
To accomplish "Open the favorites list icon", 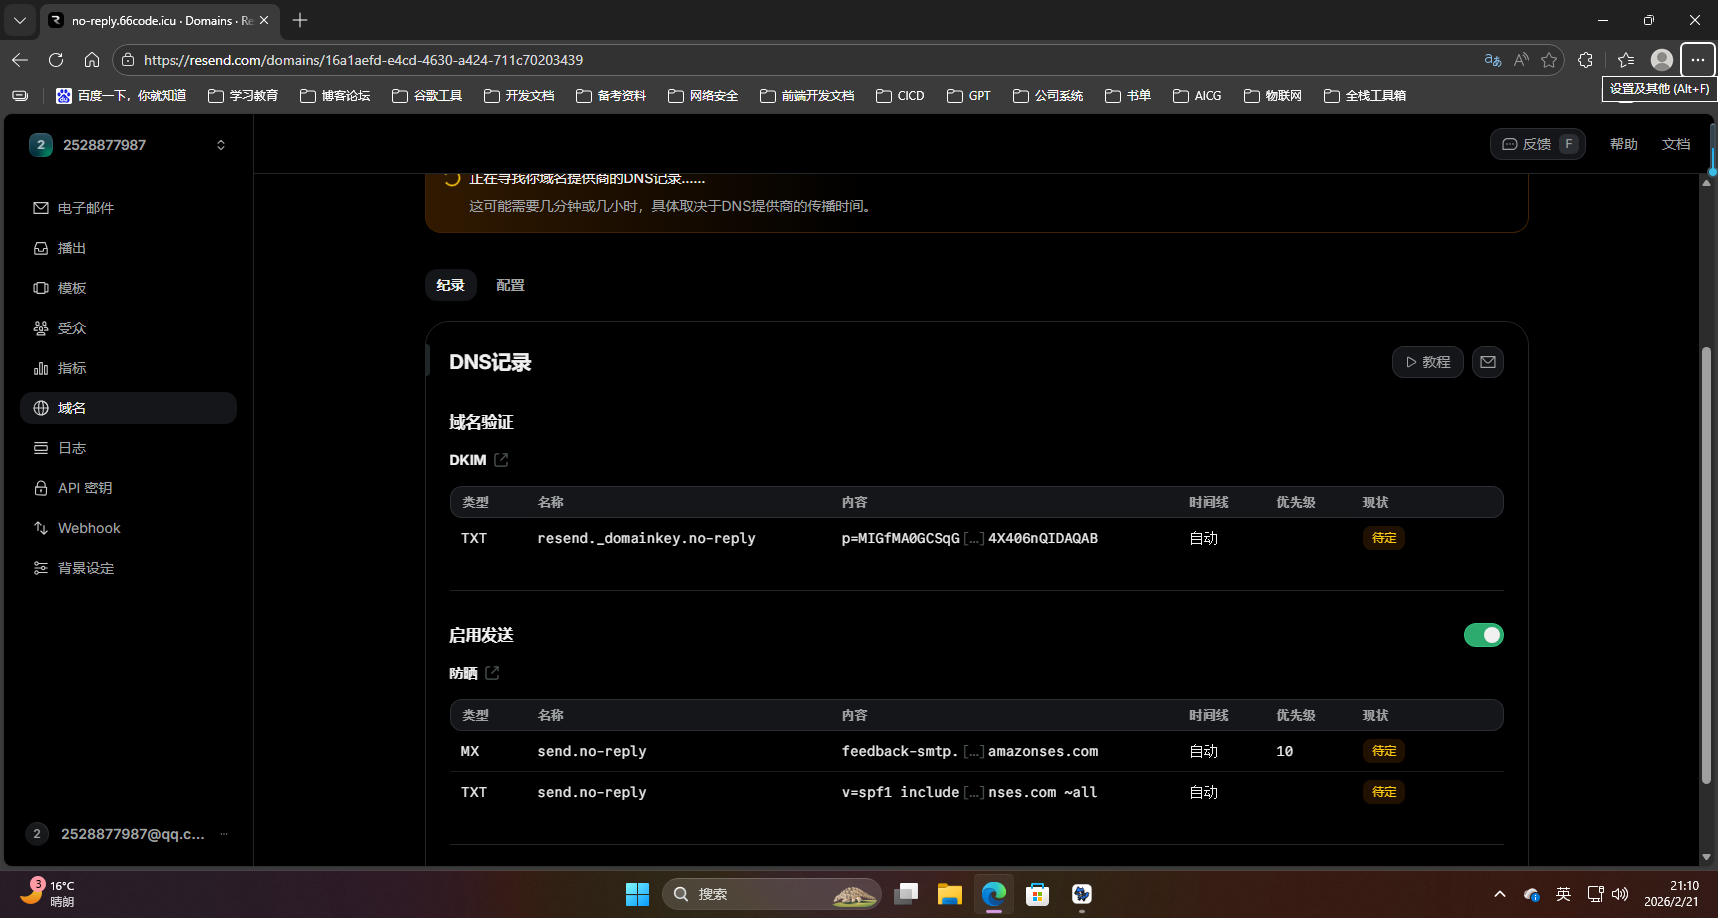I will tap(1626, 60).
